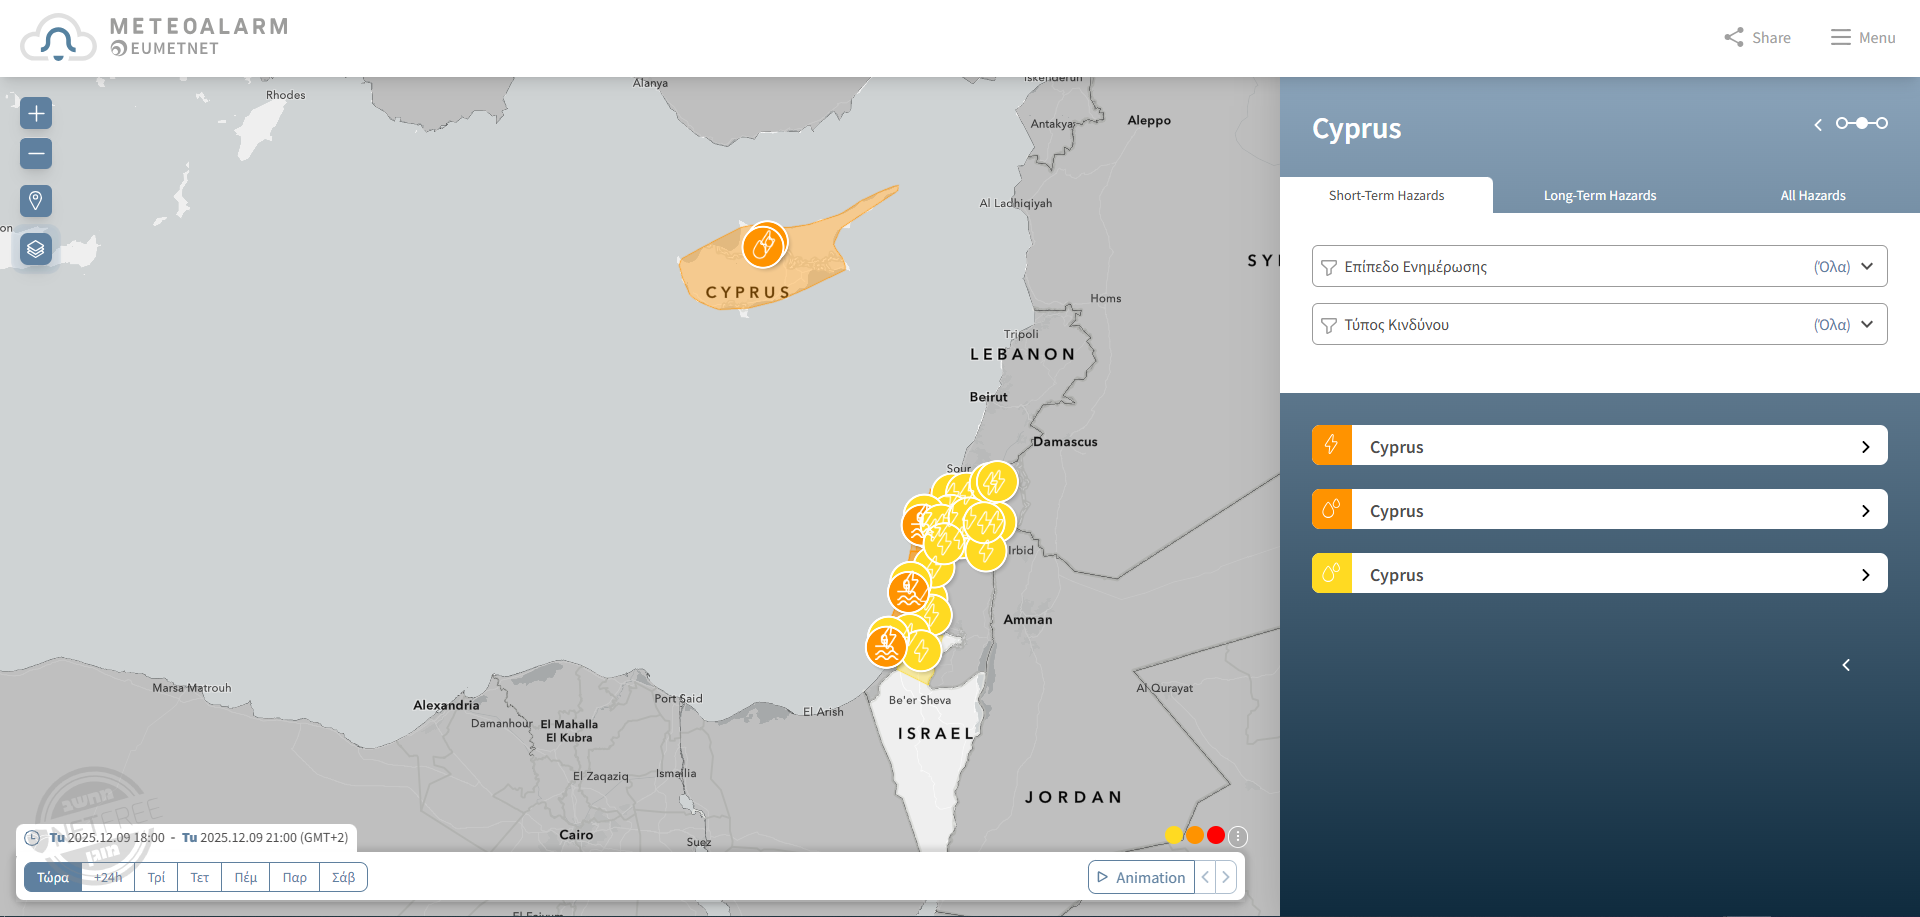Image resolution: width=1920 pixels, height=917 pixels.
Task: Expand the yellow Cyprus warning row
Action: [1599, 574]
